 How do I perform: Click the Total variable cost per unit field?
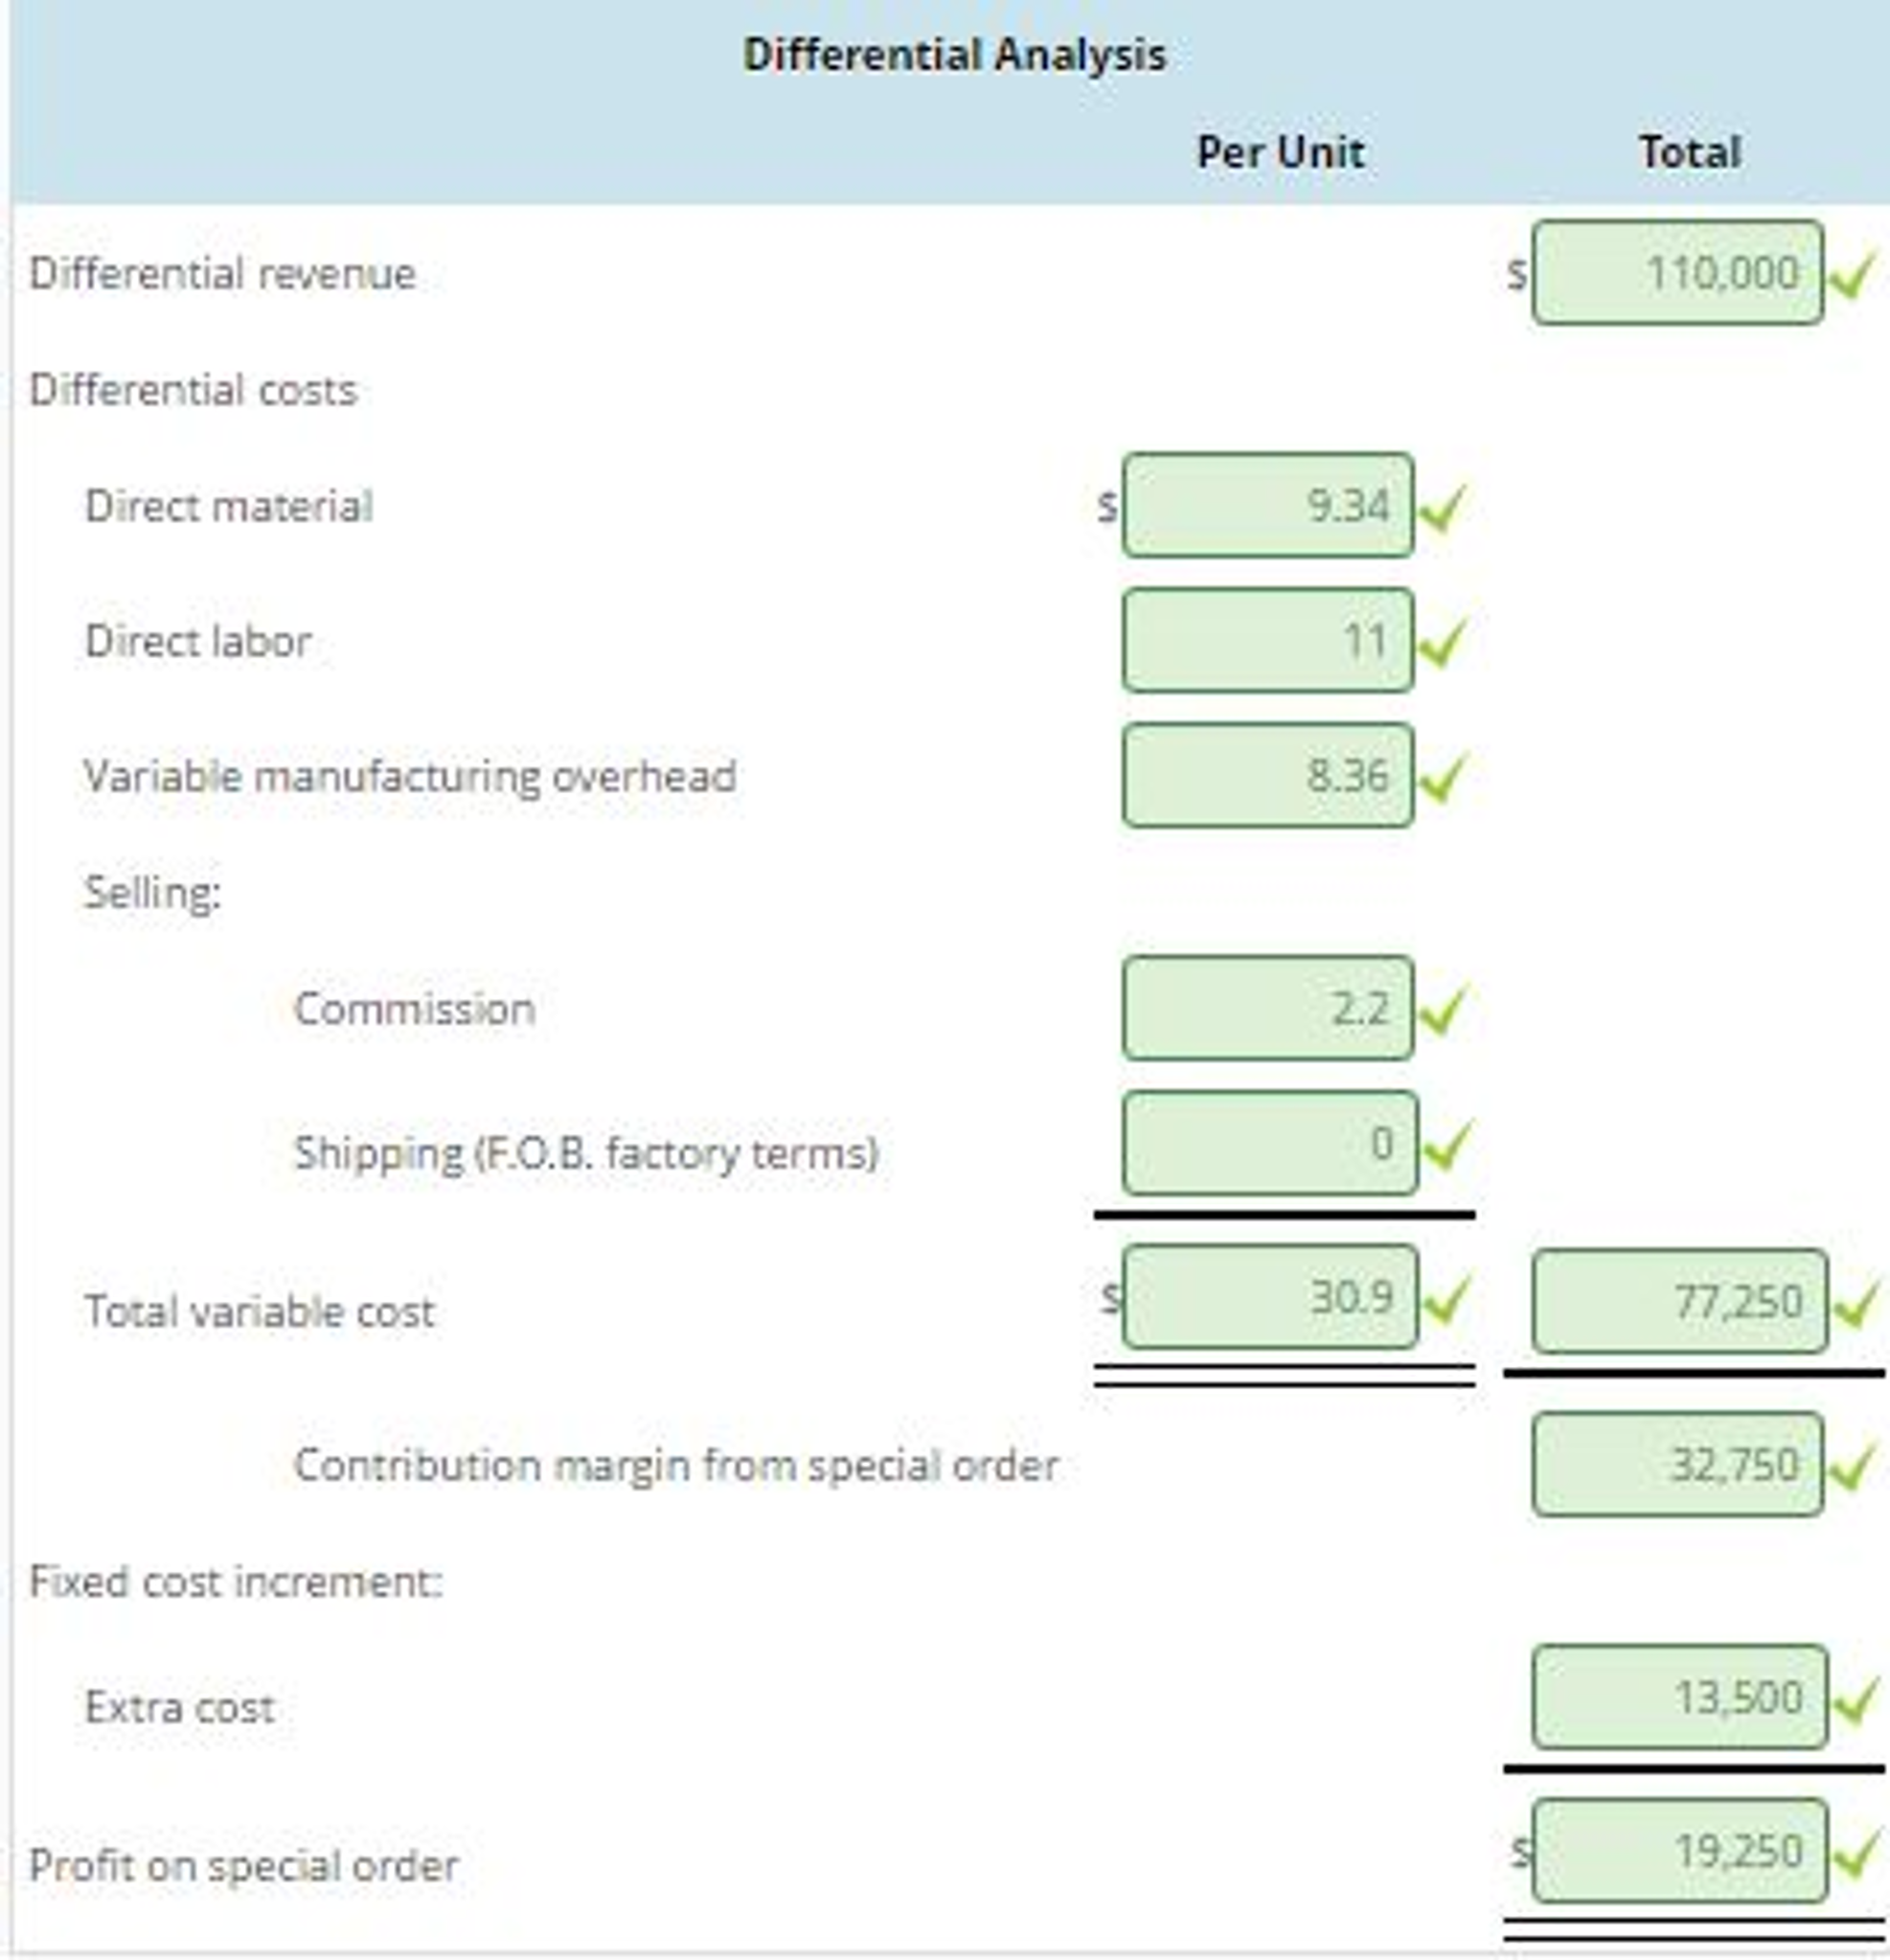(x=1269, y=1297)
